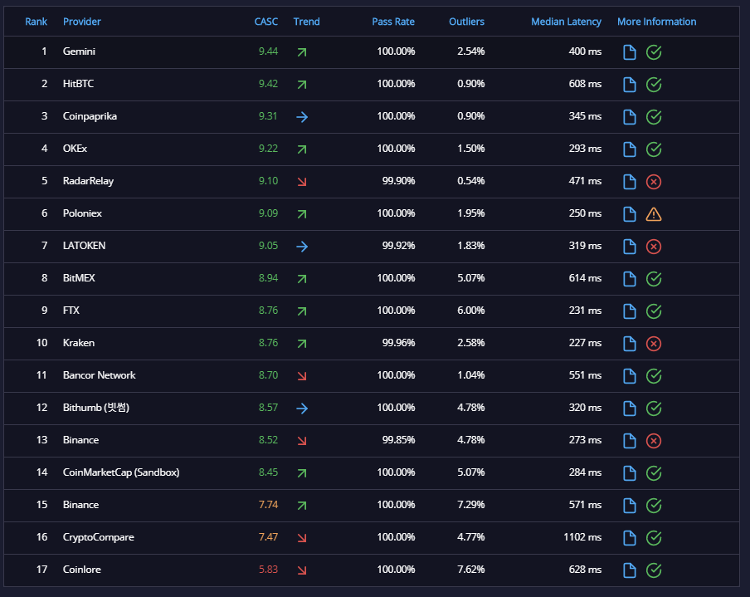Open the document icon for Bancor Network
The image size is (750, 597).
(629, 376)
